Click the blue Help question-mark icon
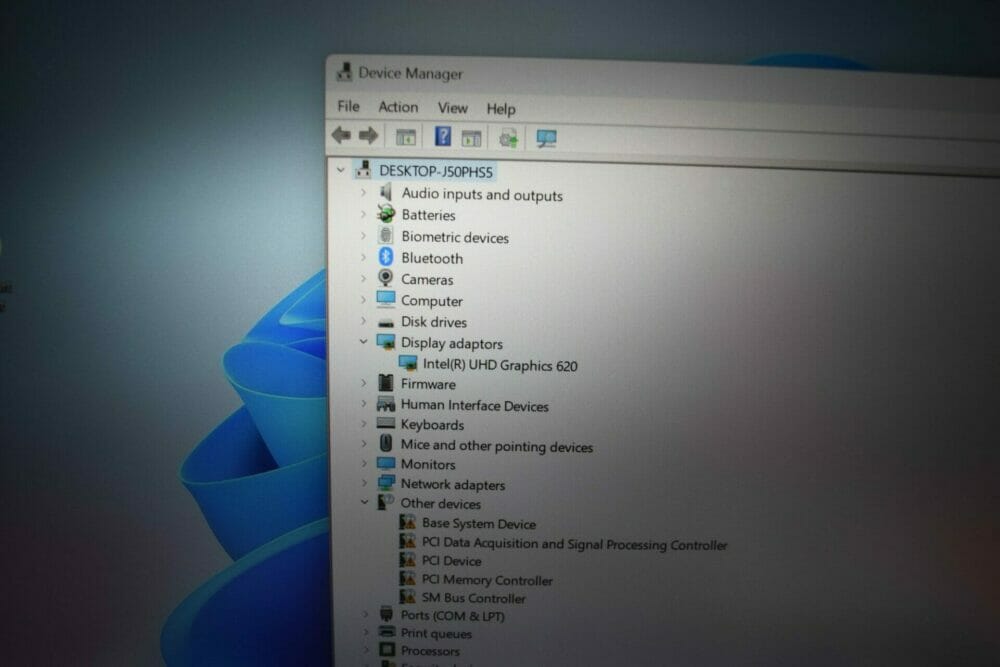Screen dimensions: 1000x667 [x=443, y=136]
